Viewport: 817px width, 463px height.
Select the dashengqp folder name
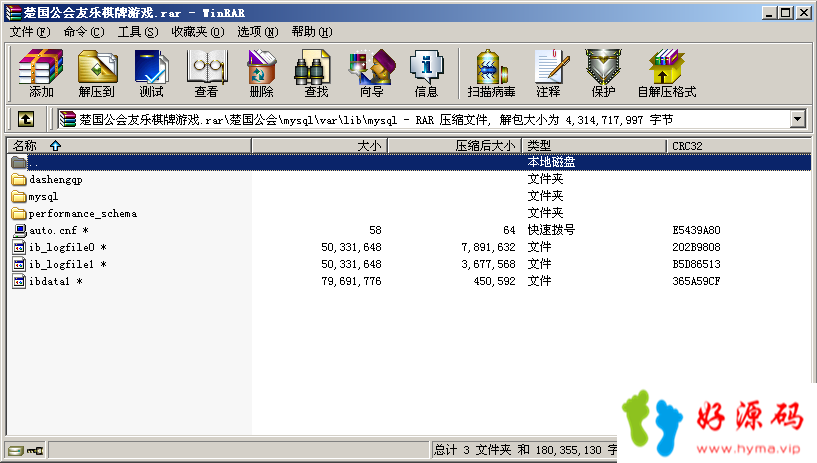[x=56, y=180]
